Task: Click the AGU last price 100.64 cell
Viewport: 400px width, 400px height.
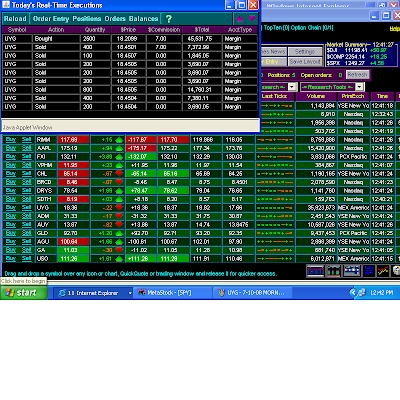Action: [x=73, y=242]
